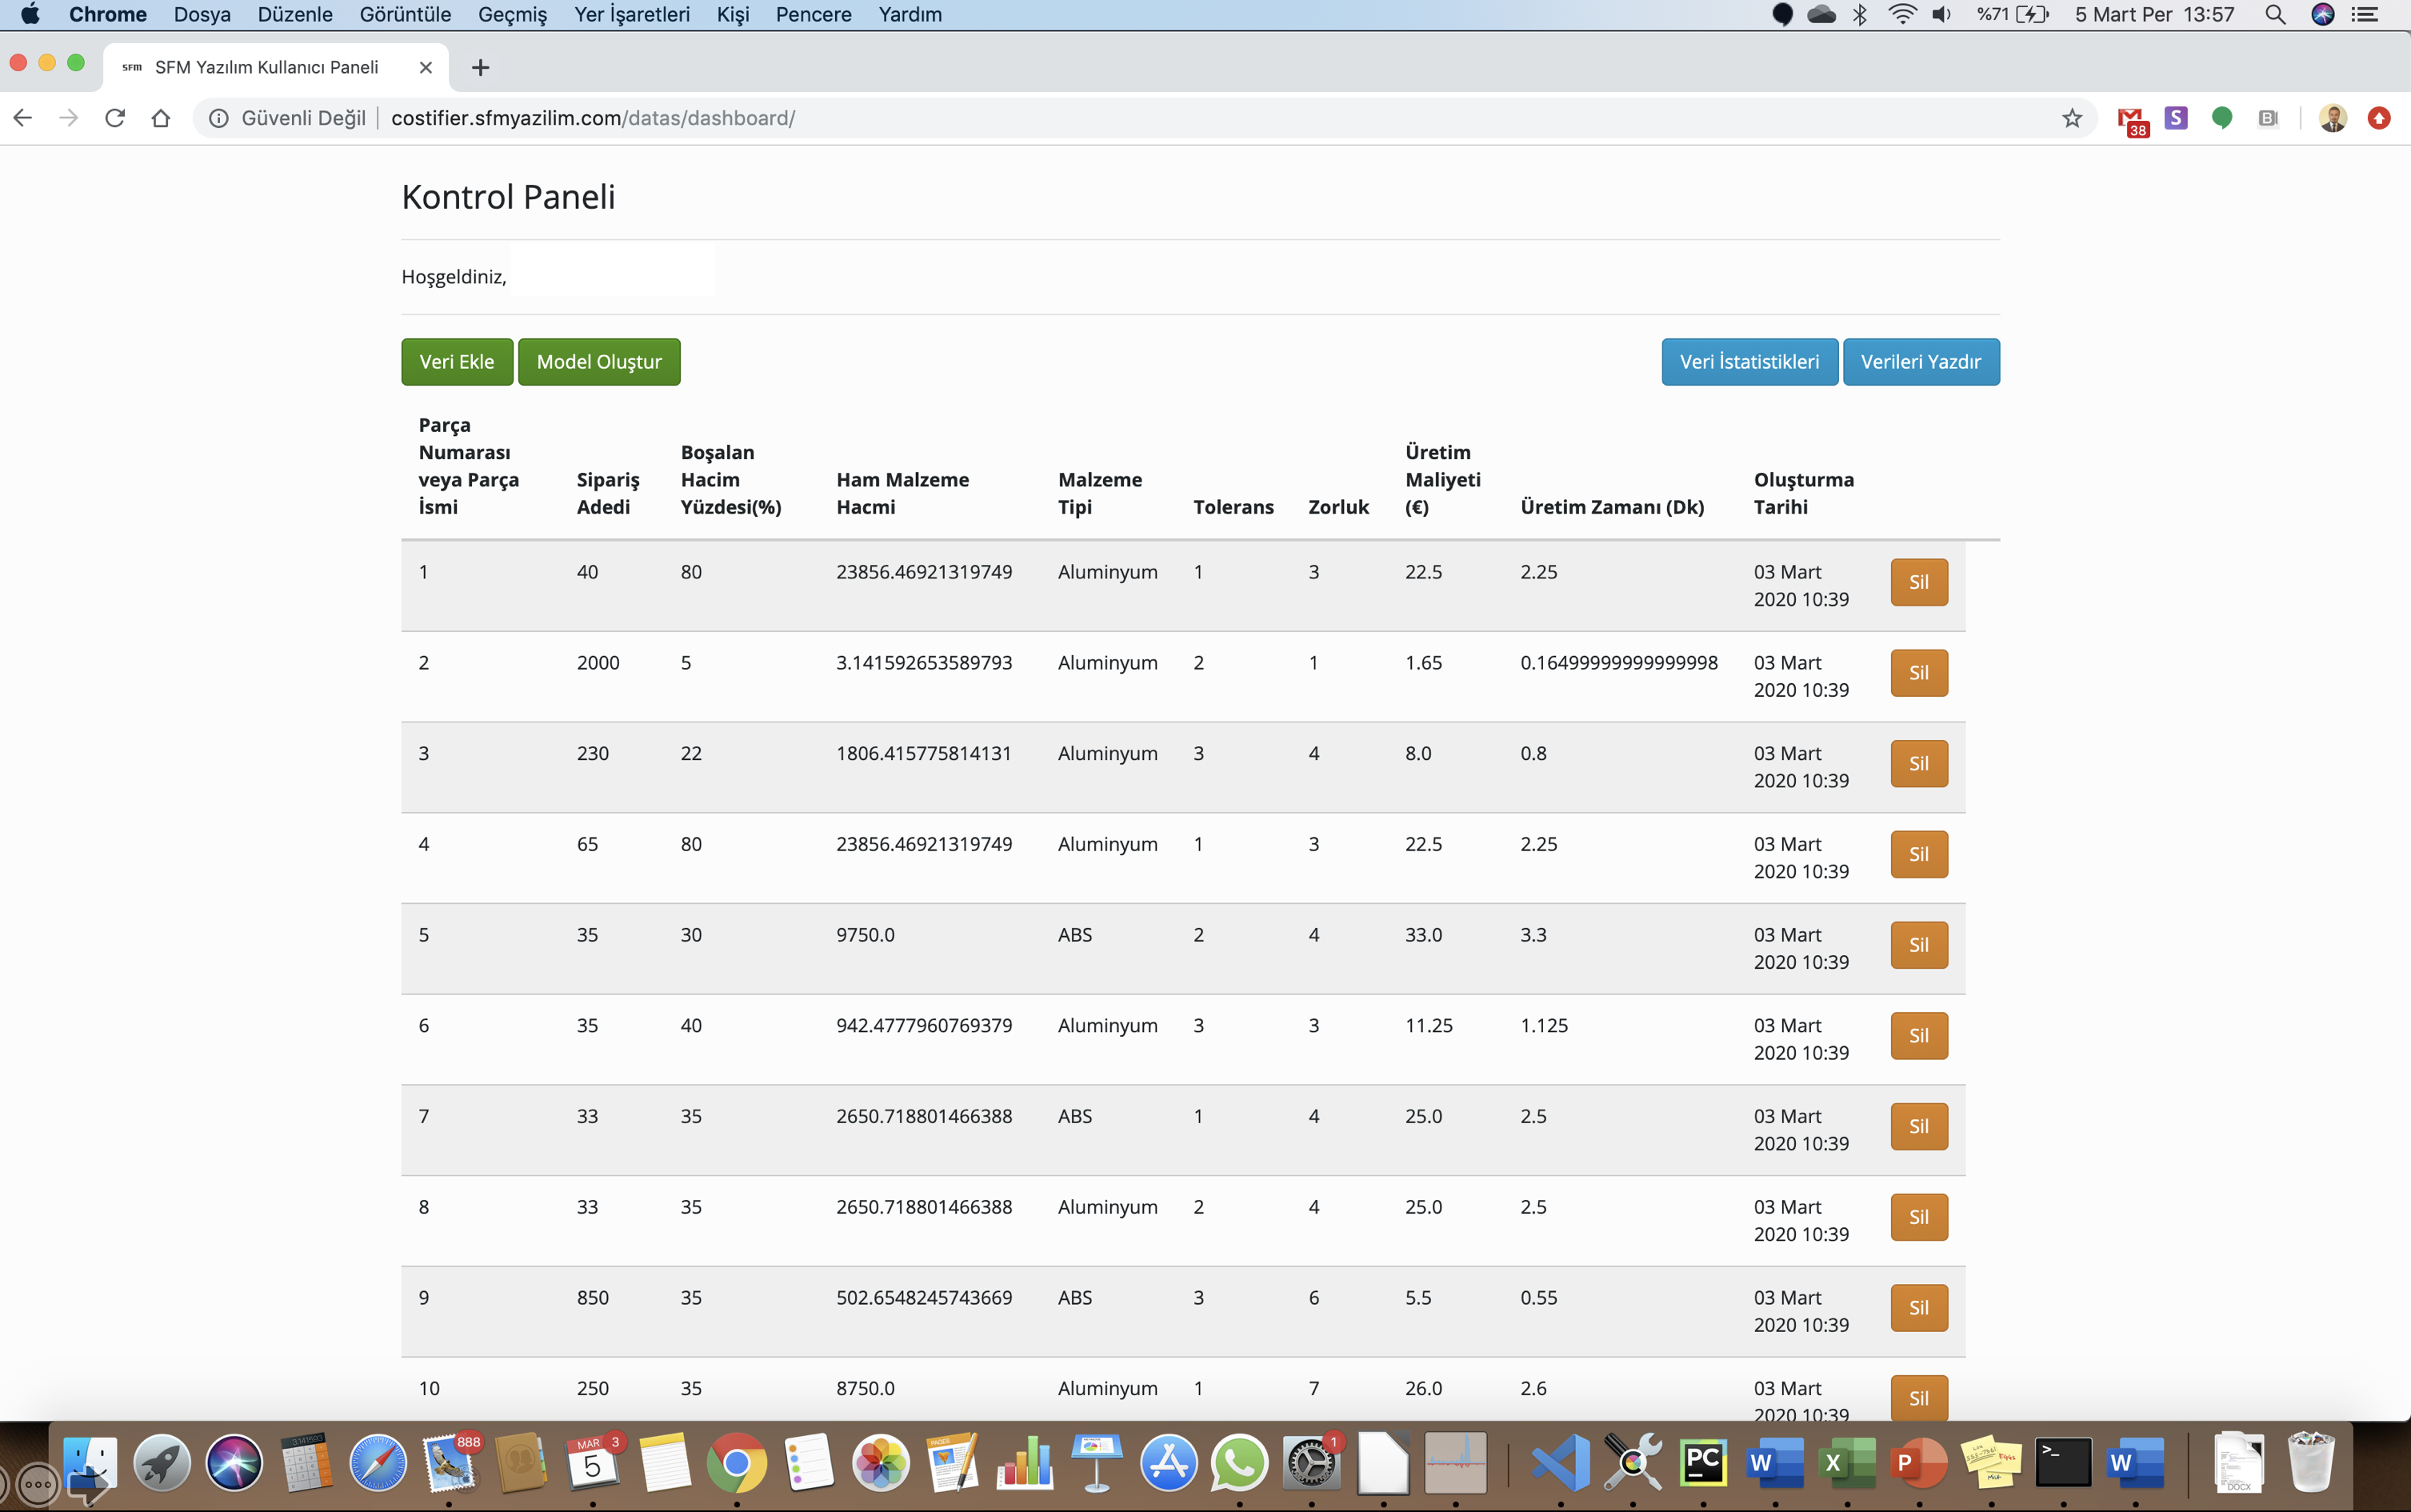
Task: Click the Chrome home icon
Action: point(160,118)
